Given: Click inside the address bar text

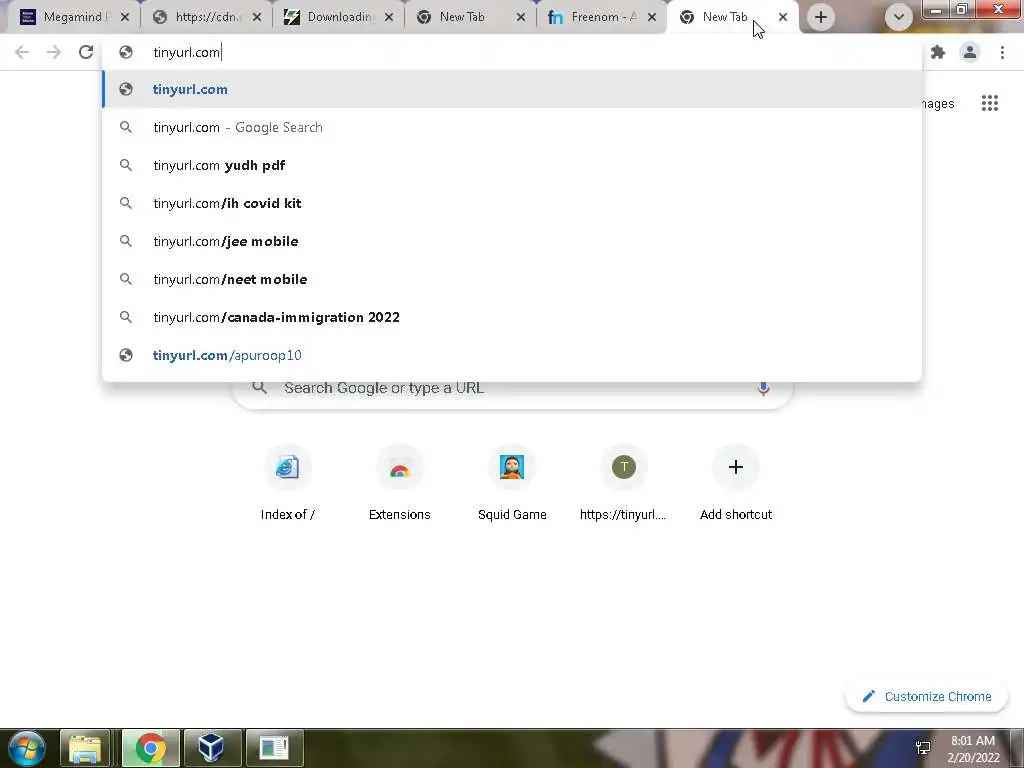Looking at the screenshot, I should [187, 52].
